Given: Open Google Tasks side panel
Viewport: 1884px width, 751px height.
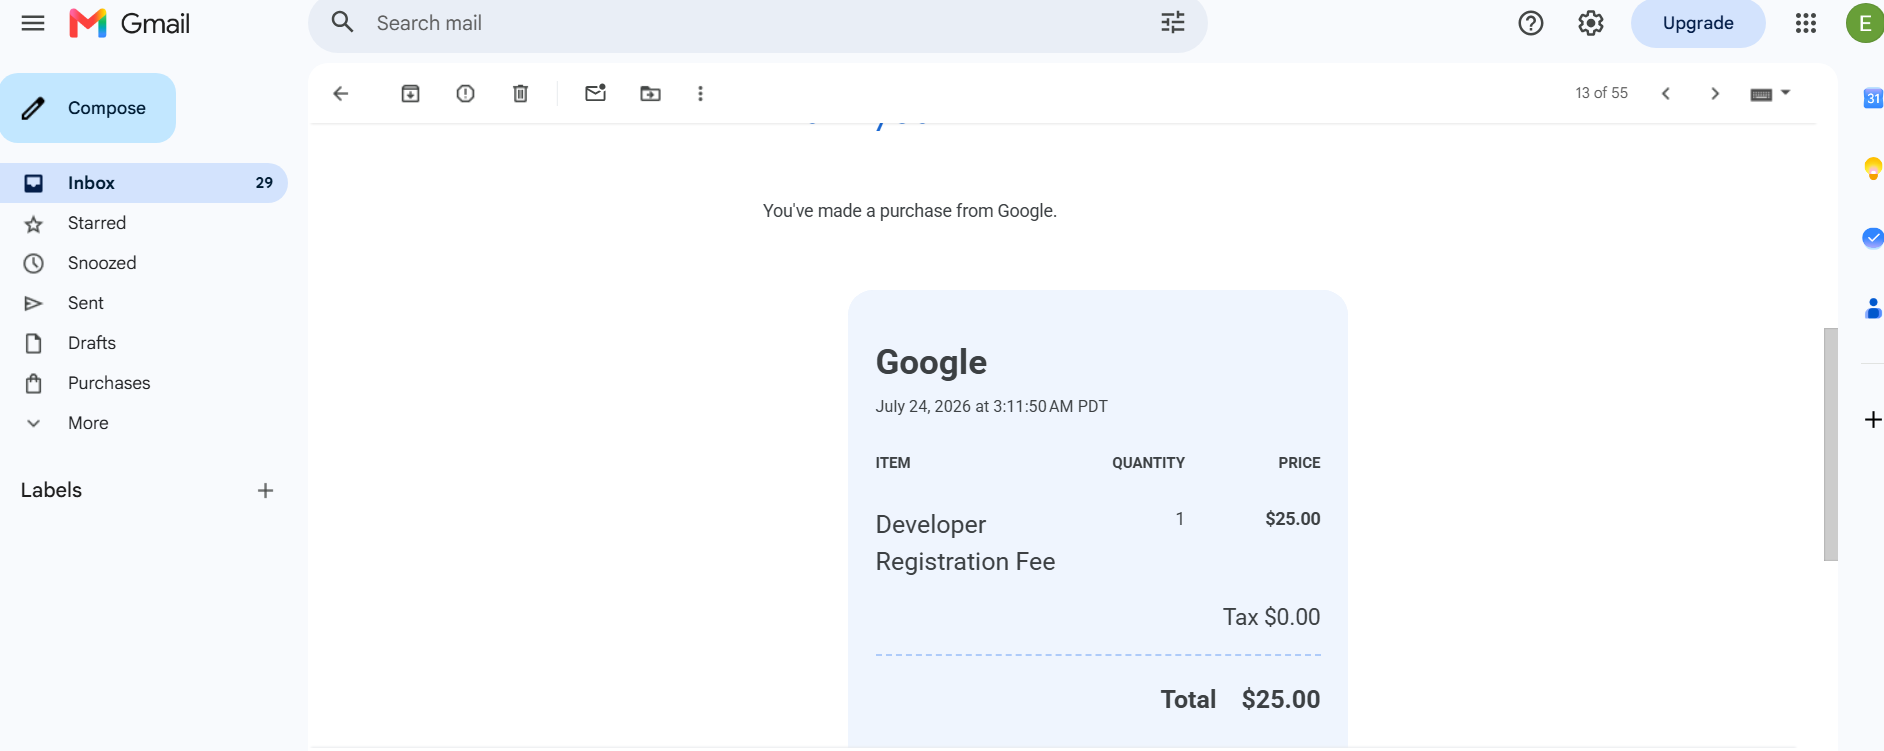Looking at the screenshot, I should 1873,238.
